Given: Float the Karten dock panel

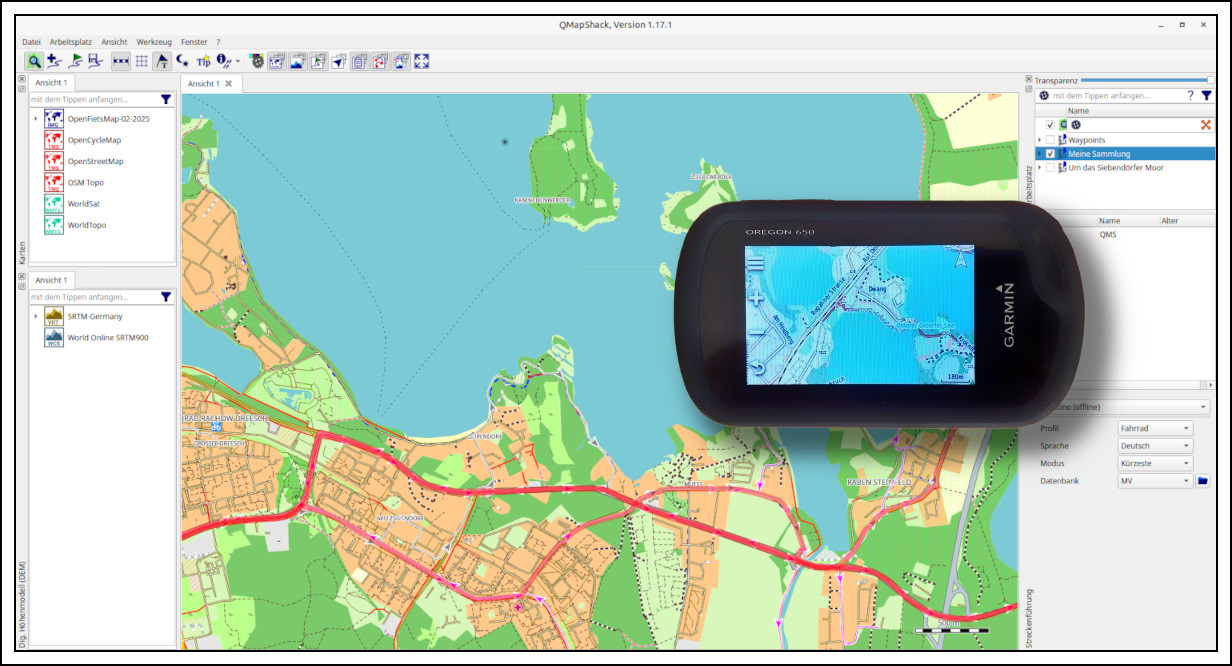Looking at the screenshot, I should (22, 89).
